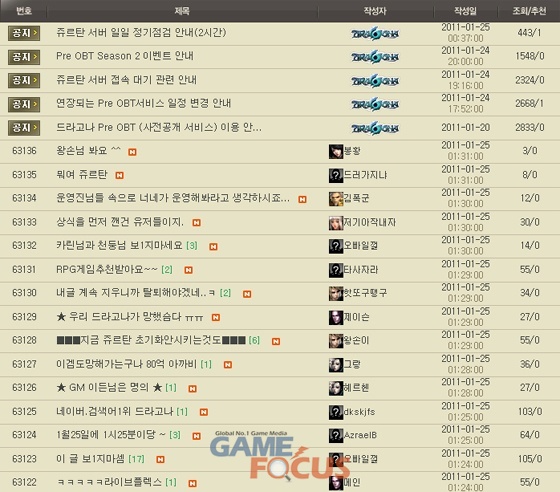Sort by 번호 column header
The image size is (560, 492).
[24, 11]
